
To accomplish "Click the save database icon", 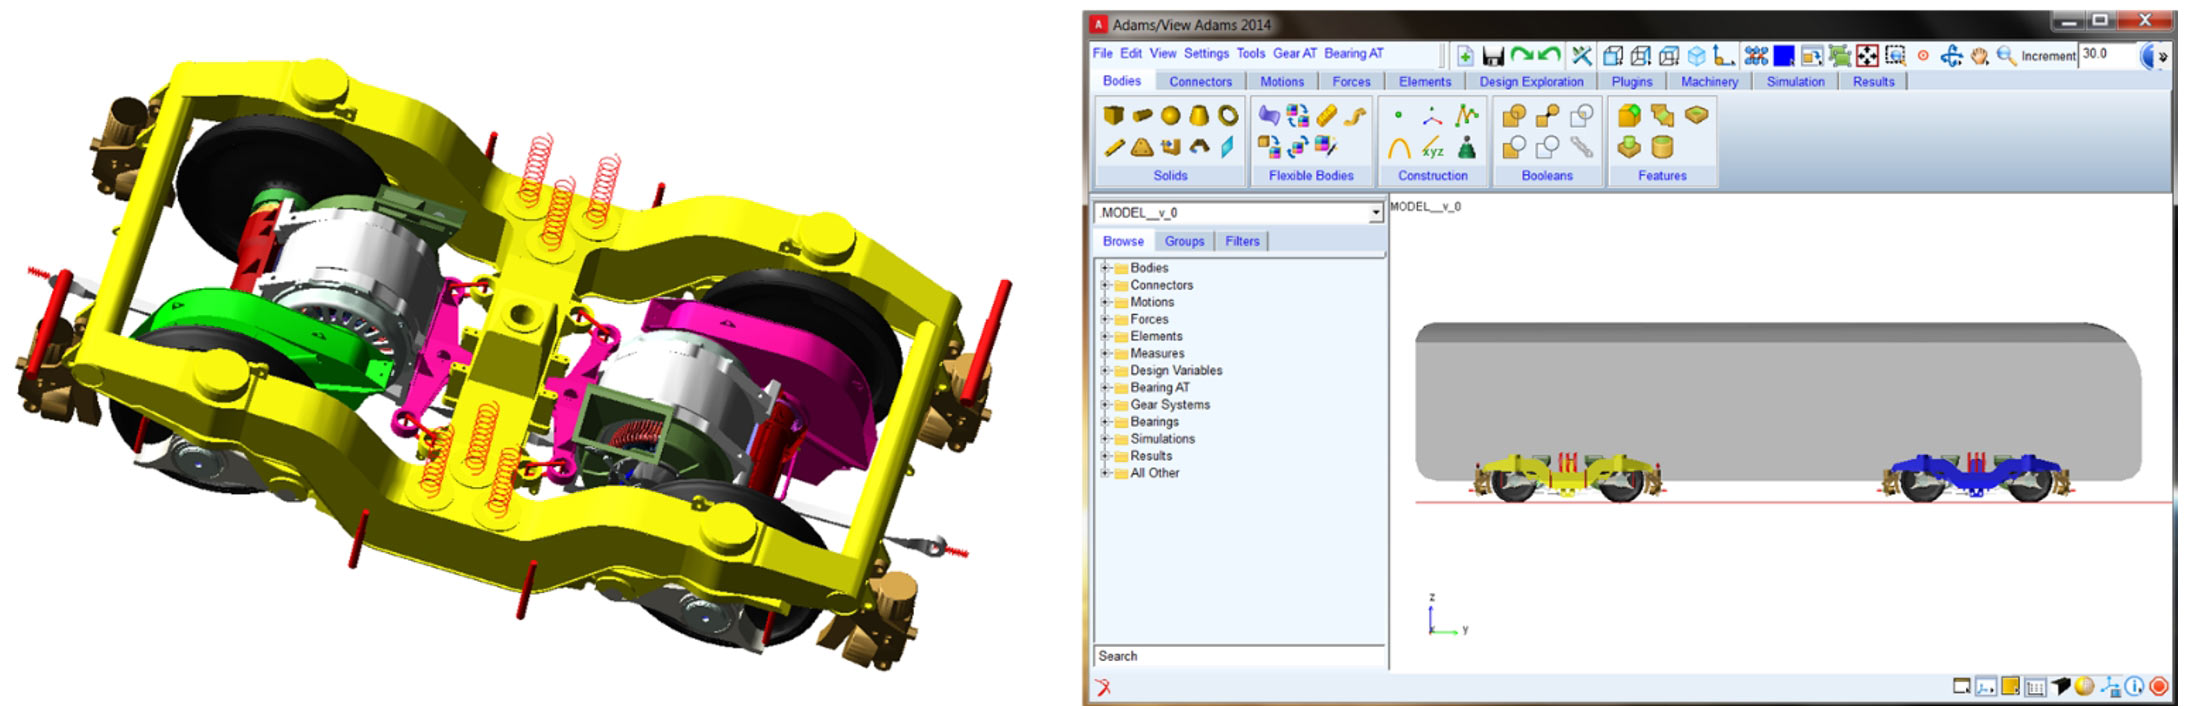I will tap(1493, 56).
